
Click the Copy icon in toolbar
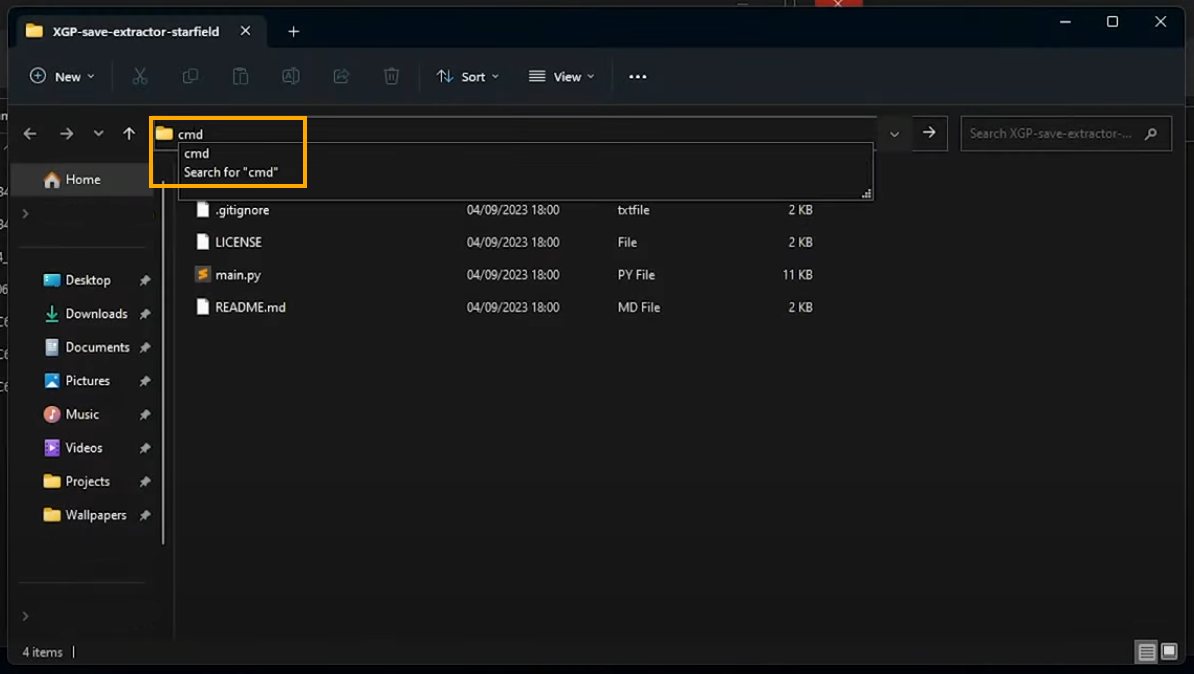pos(190,76)
